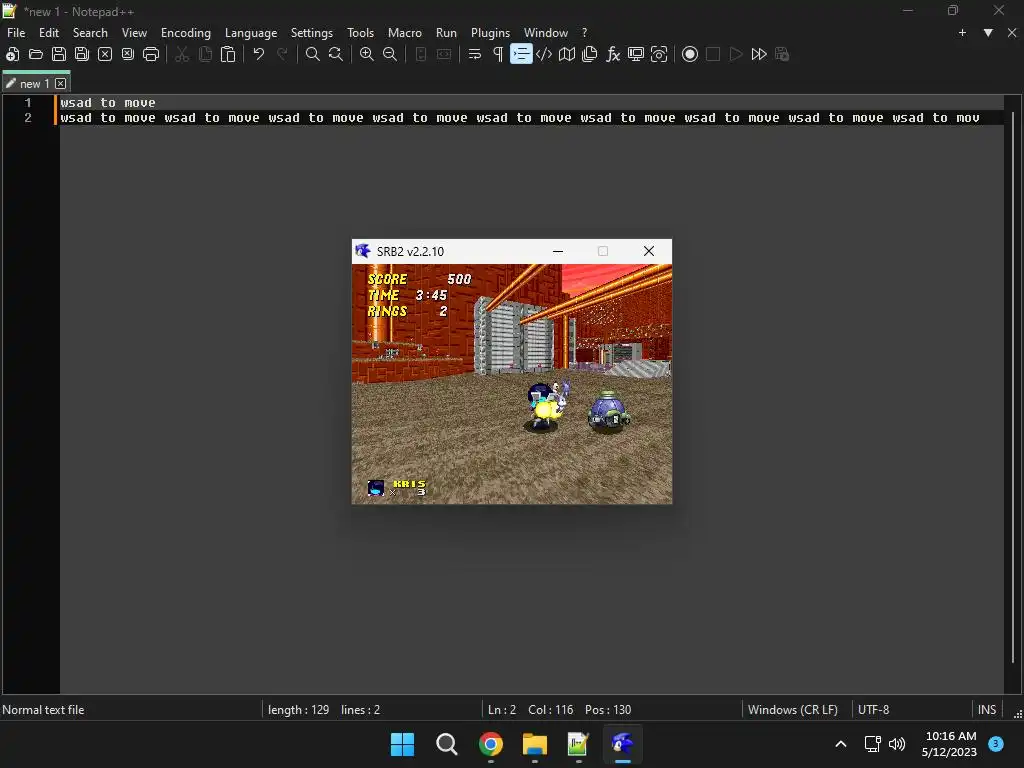Viewport: 1024px width, 768px height.
Task: Paste from clipboard using toolbar icon
Action: (x=228, y=54)
